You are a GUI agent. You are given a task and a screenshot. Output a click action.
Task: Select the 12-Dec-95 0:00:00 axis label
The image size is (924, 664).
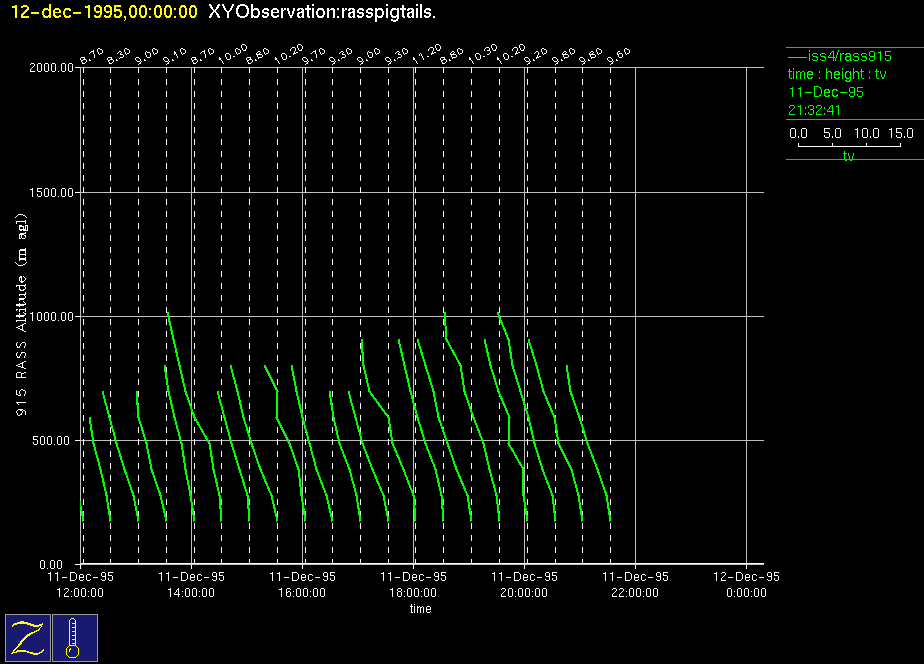tap(746, 584)
